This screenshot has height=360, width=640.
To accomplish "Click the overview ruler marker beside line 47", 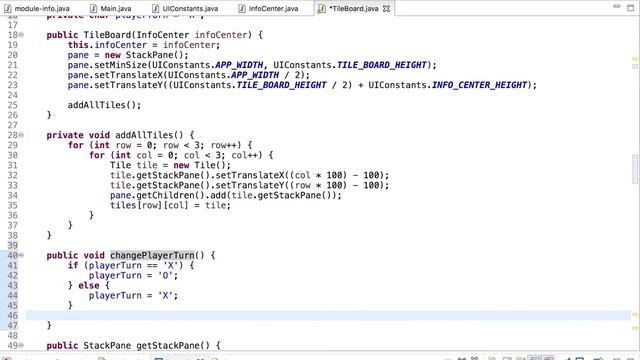I will [635, 328].
